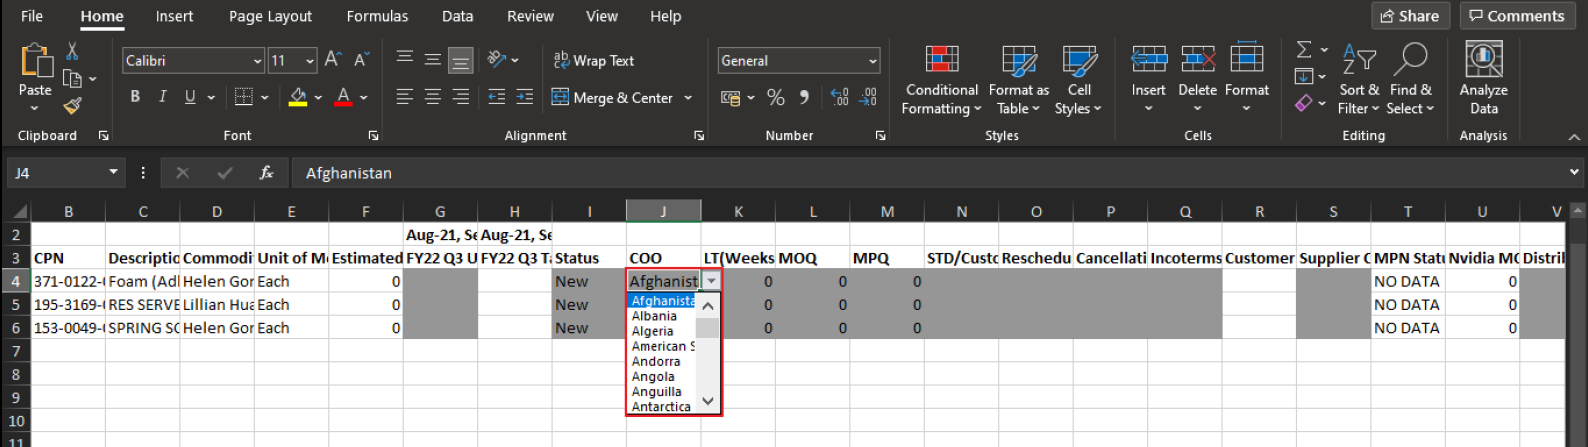Switch to the Formulas tab
Image resolution: width=1588 pixels, height=447 pixels.
coord(377,16)
